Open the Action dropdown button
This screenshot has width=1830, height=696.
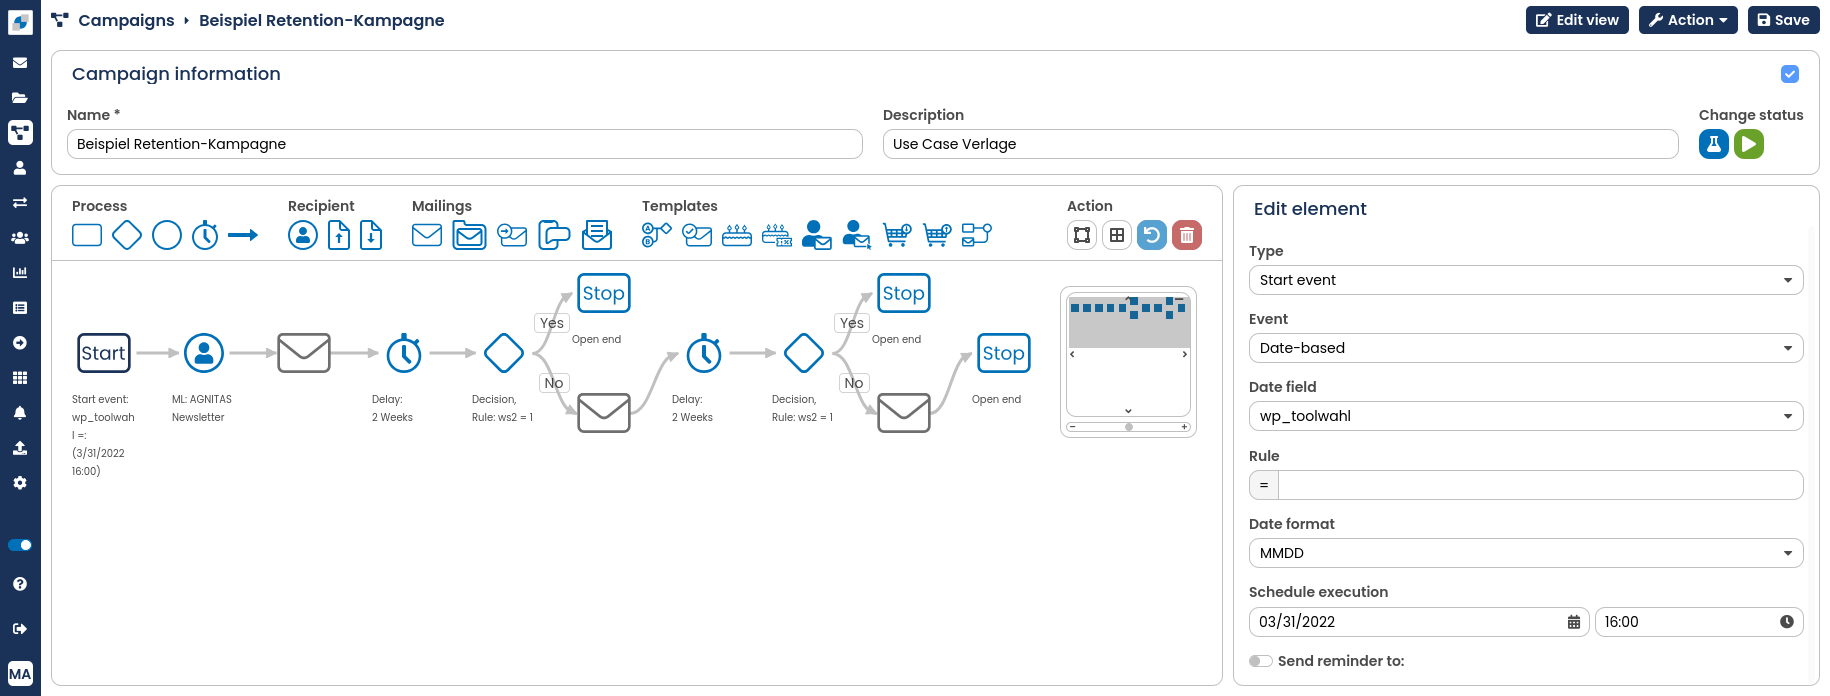[1688, 20]
